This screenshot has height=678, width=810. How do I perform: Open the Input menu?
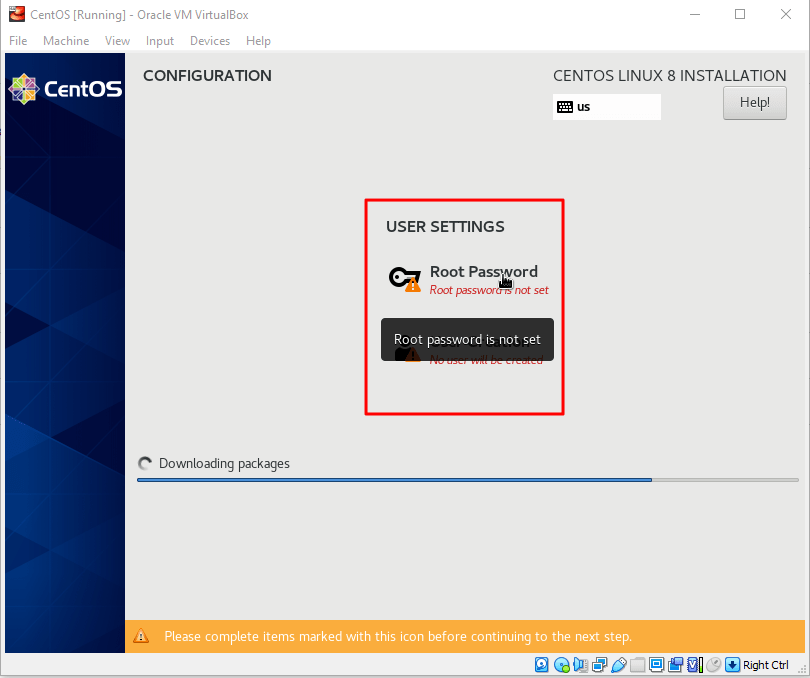160,41
